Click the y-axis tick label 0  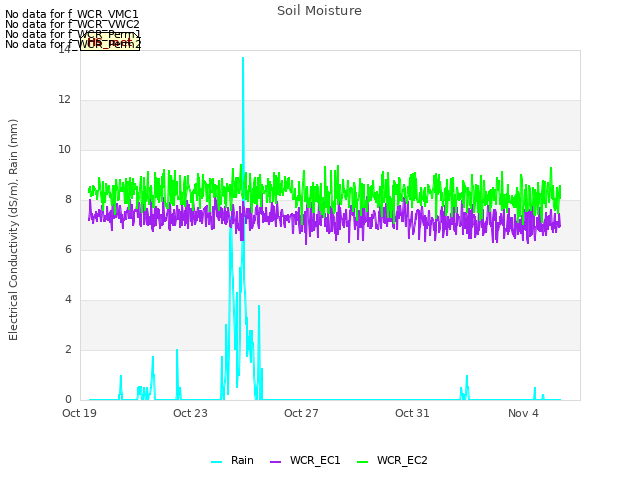click(68, 400)
